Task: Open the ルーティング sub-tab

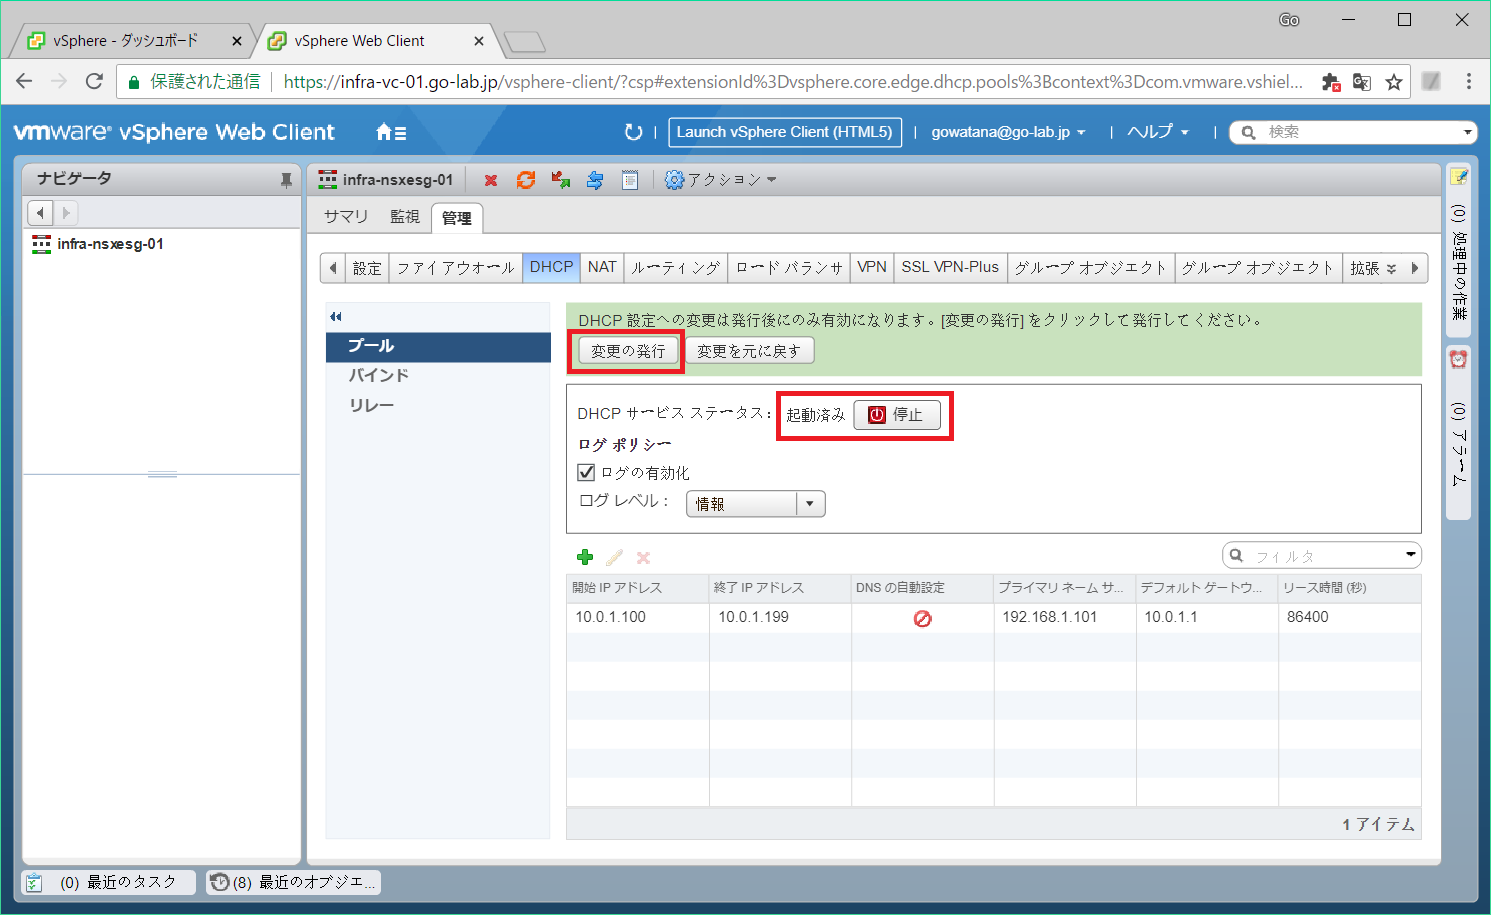Action: click(x=676, y=268)
